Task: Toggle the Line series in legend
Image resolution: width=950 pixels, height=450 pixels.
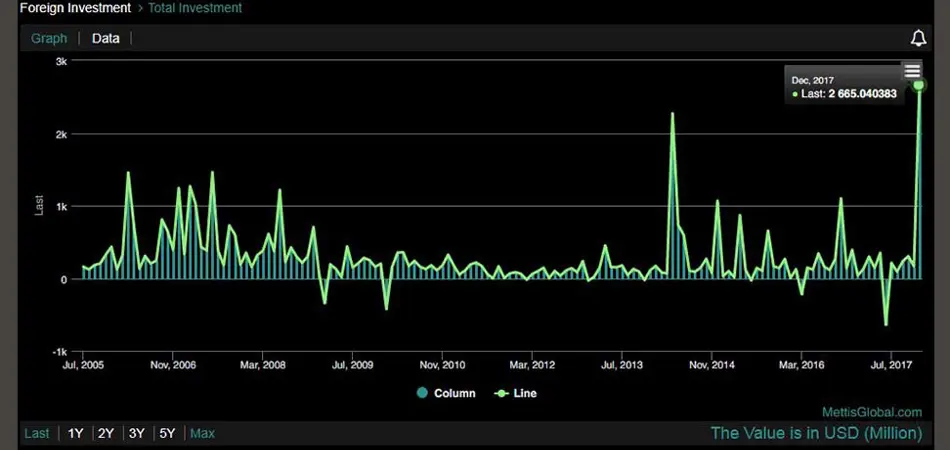Action: (516, 393)
